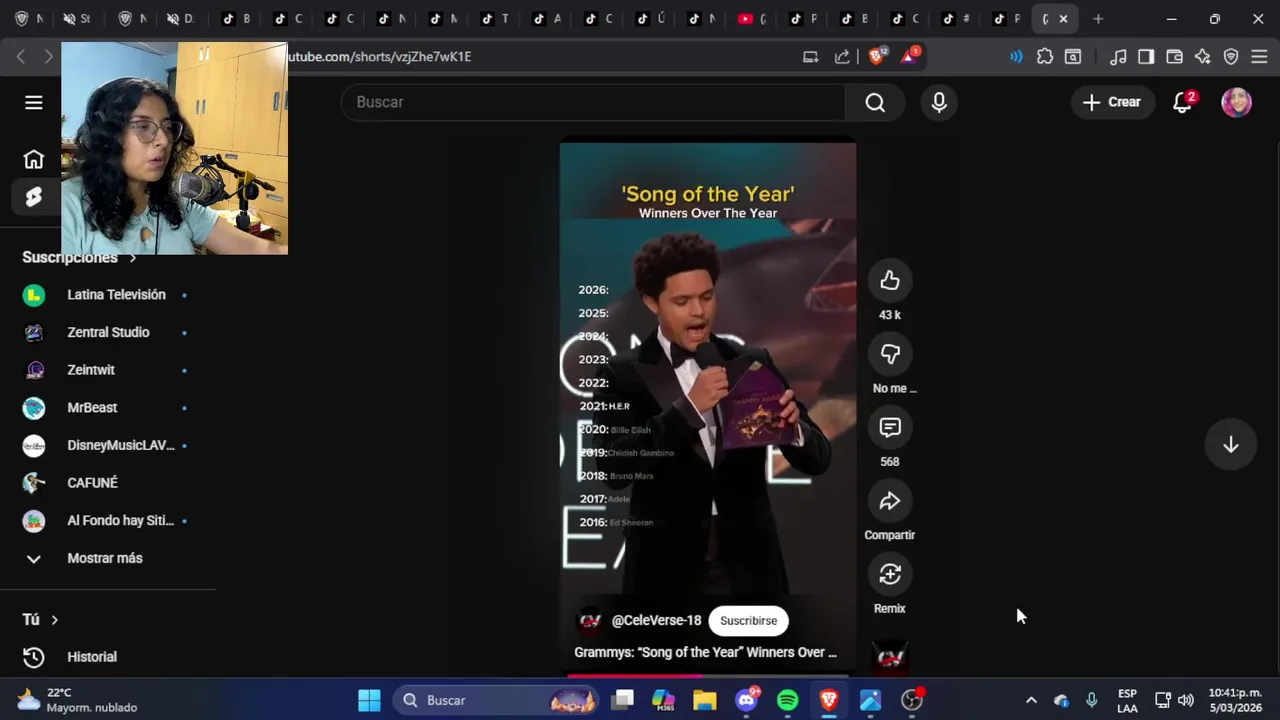Open the Shorts section in sidebar
The image size is (1280, 720).
point(34,197)
